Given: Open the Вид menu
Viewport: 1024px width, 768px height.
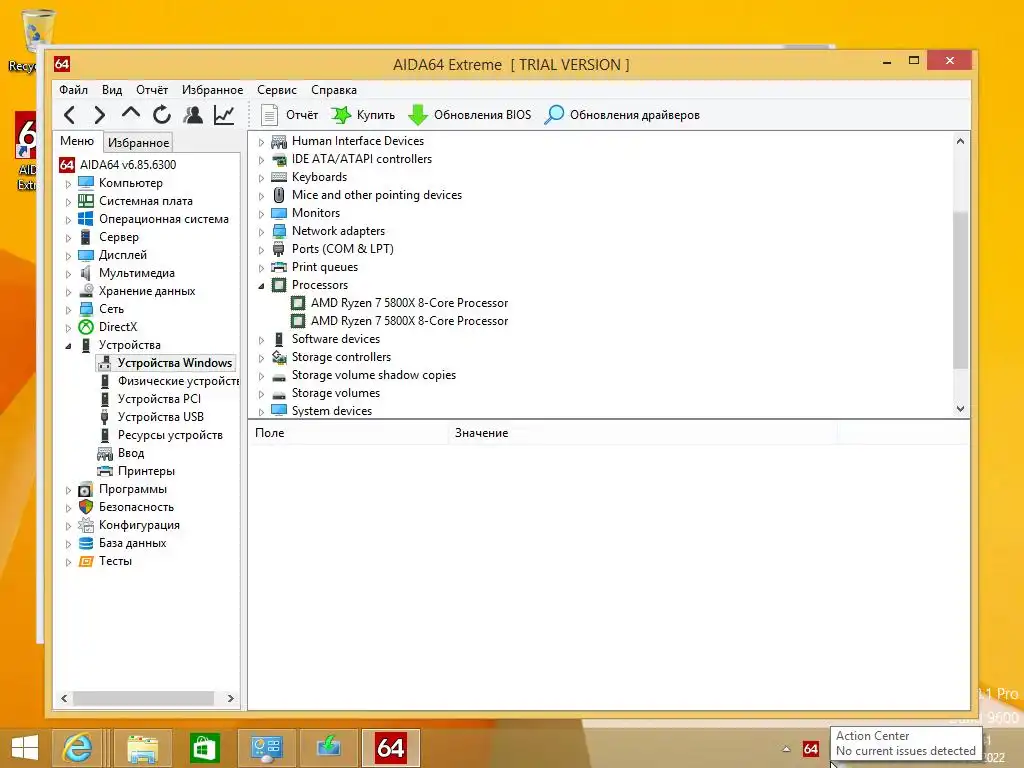Looking at the screenshot, I should pos(112,90).
